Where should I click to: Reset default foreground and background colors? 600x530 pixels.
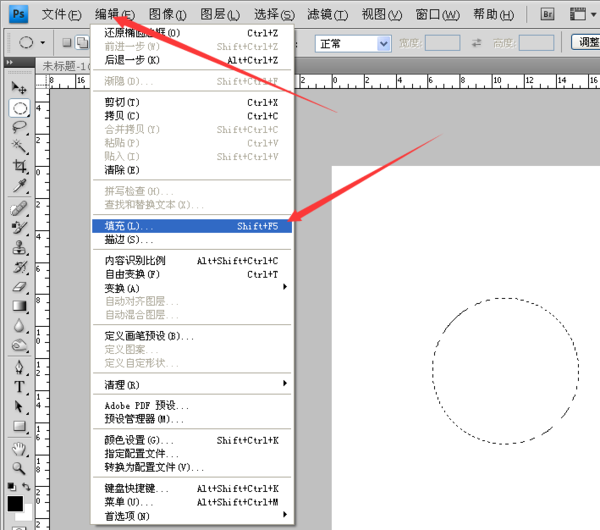click(11, 487)
